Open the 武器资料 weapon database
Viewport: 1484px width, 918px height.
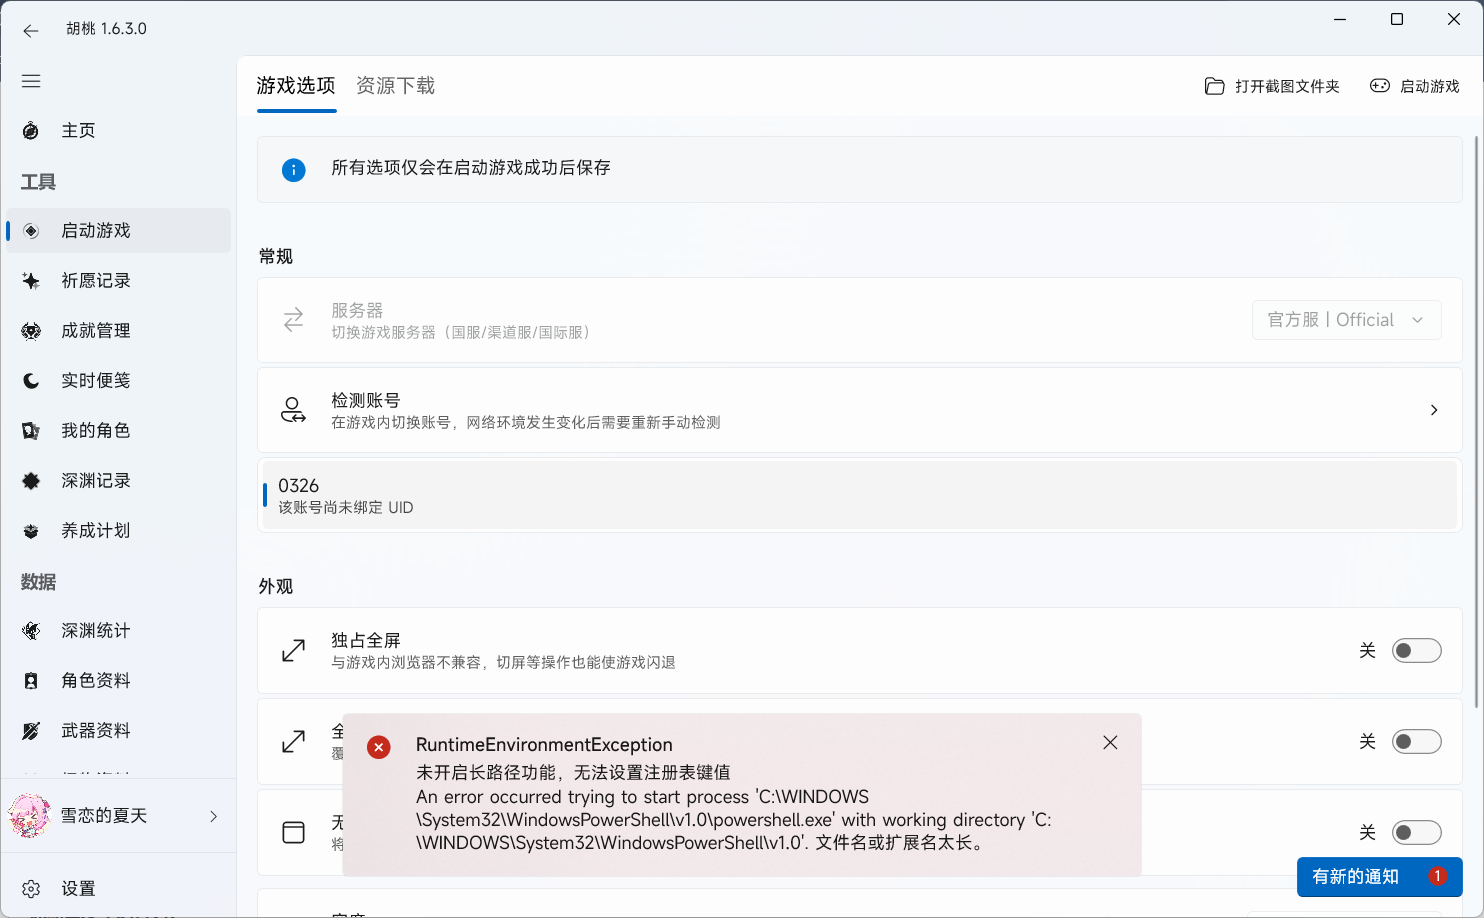pos(98,730)
